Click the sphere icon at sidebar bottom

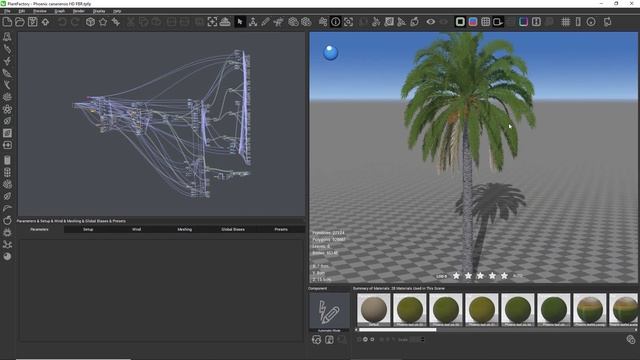[x=7, y=256]
